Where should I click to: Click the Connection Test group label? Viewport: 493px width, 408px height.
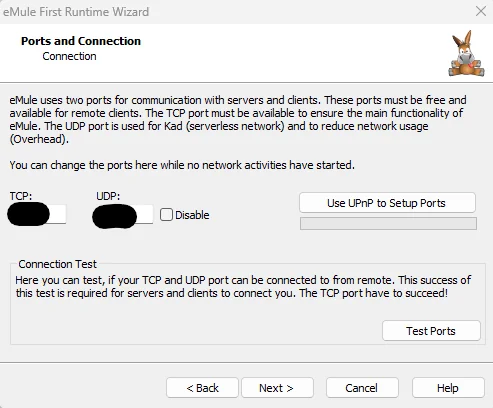57,264
